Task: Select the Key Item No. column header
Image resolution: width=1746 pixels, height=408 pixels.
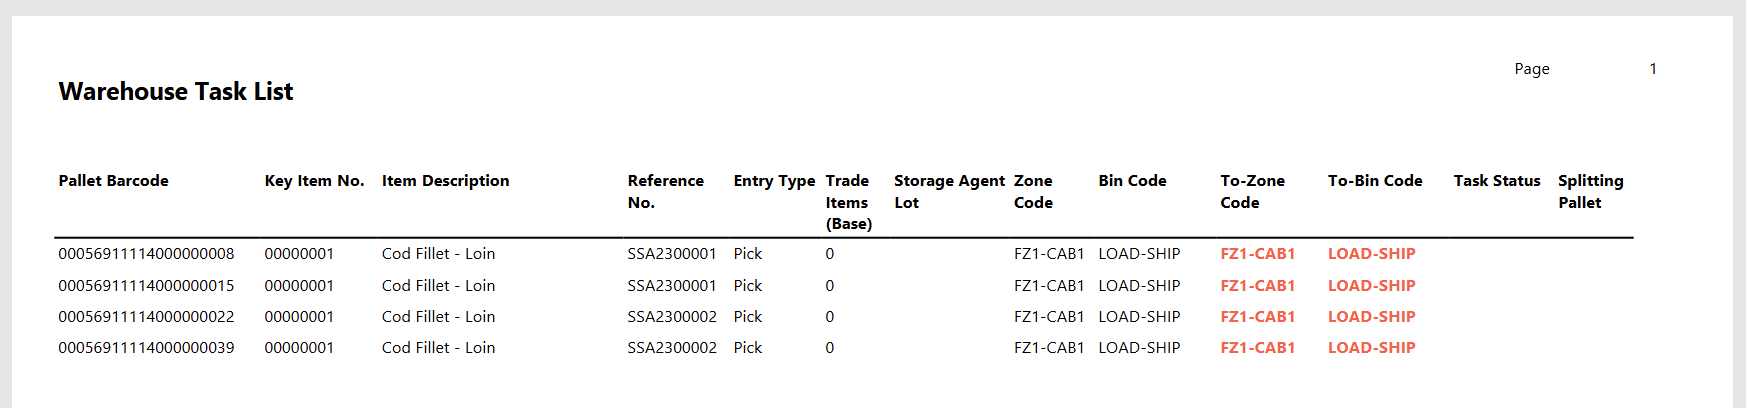Action: coord(314,181)
